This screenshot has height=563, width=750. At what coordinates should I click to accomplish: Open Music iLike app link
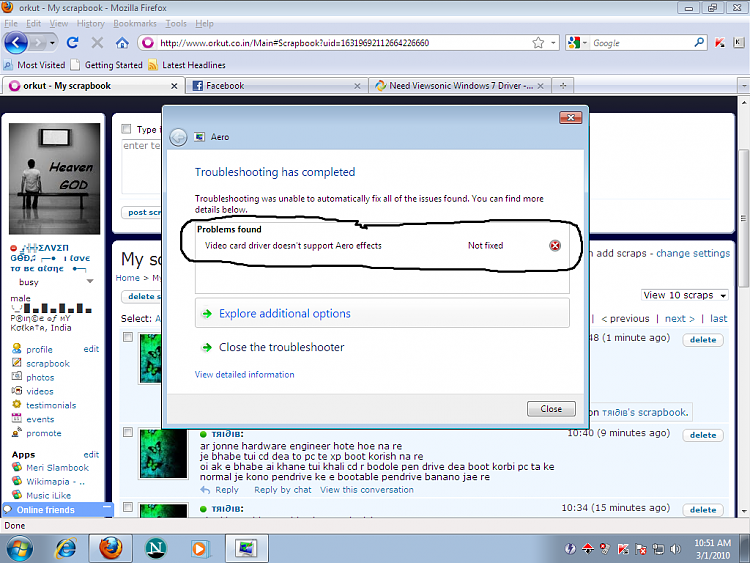coord(48,496)
